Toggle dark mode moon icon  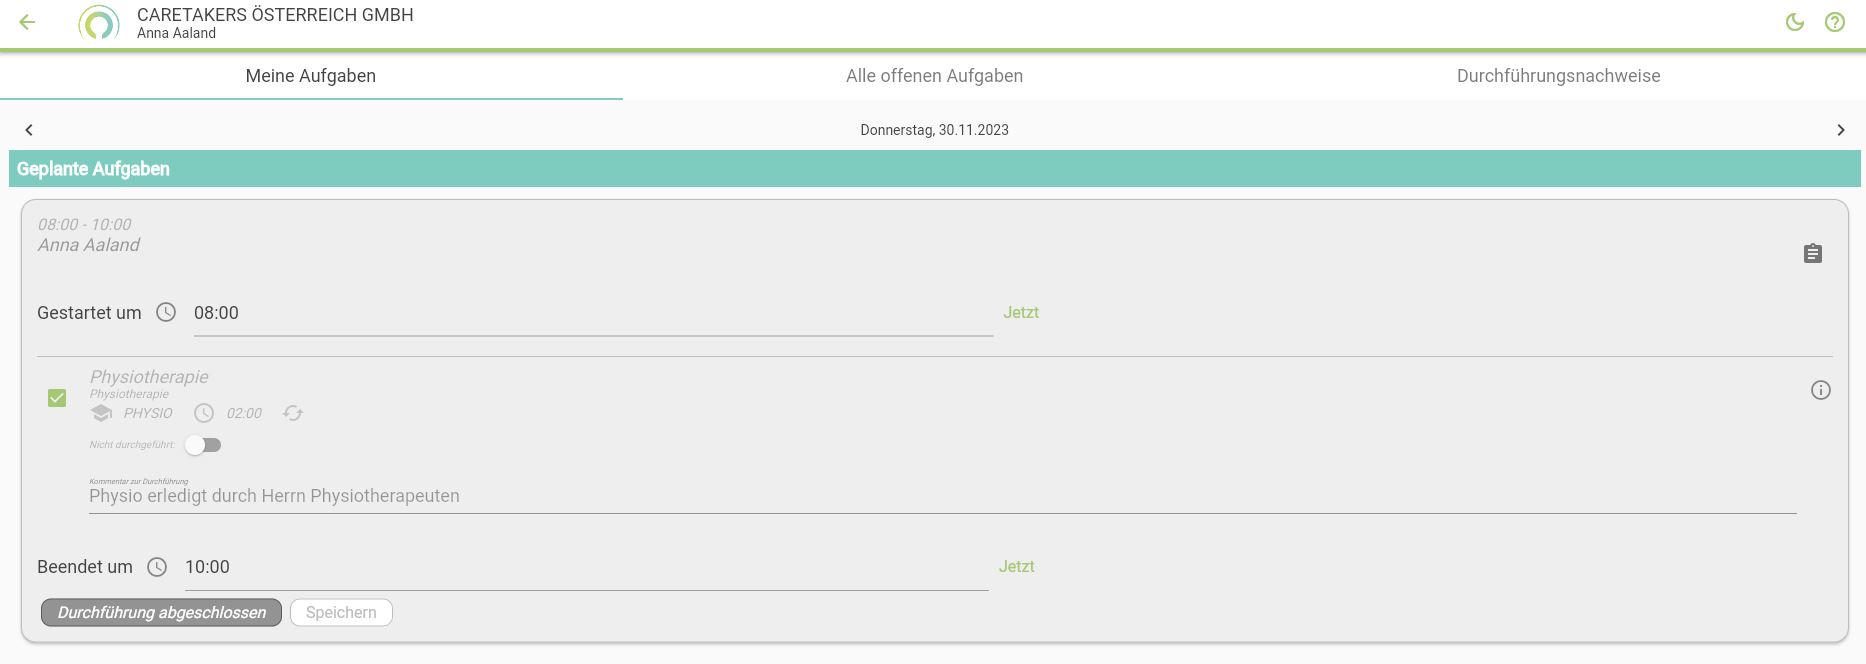(x=1795, y=22)
